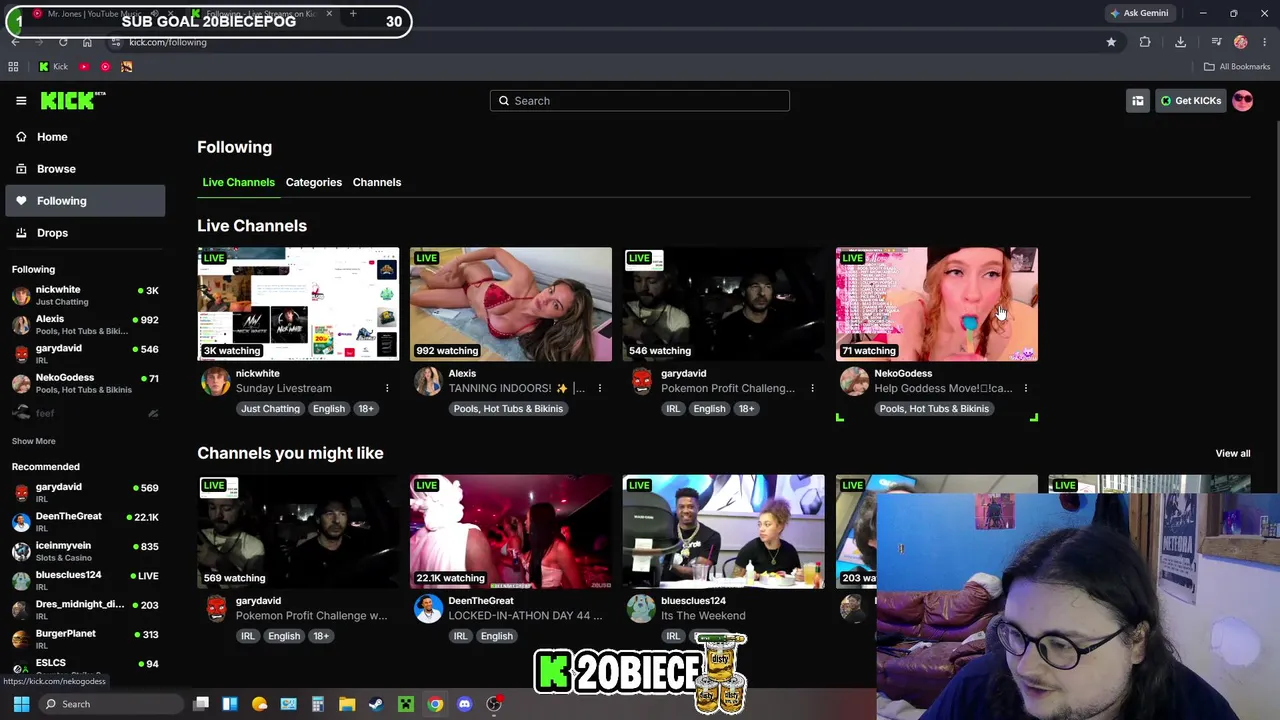Switch to the Channels tab

point(377,182)
